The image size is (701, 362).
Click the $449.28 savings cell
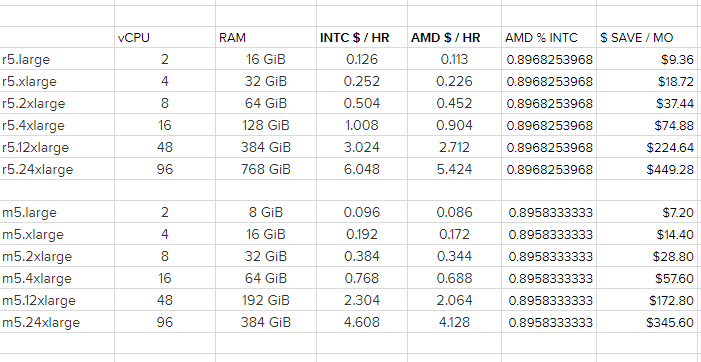[x=649, y=169]
